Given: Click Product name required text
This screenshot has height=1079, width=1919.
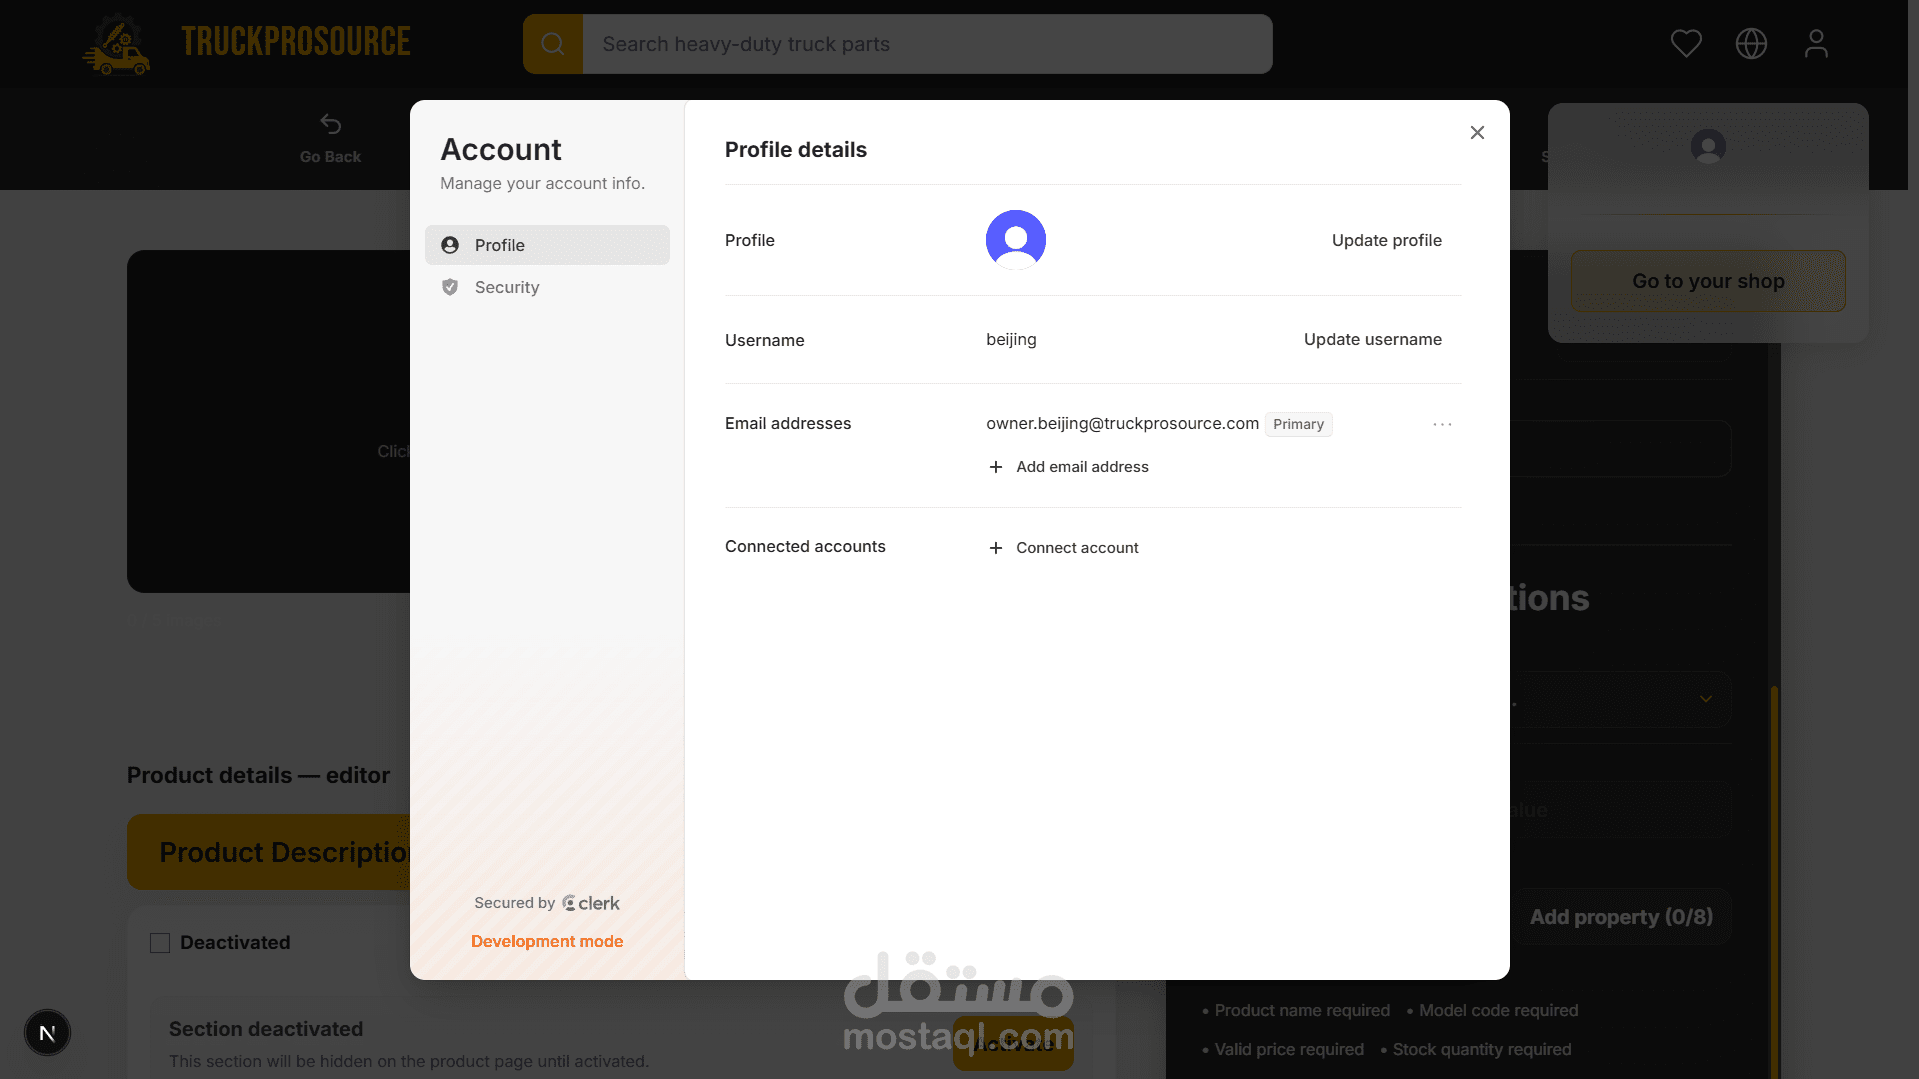Looking at the screenshot, I should (x=1302, y=1010).
